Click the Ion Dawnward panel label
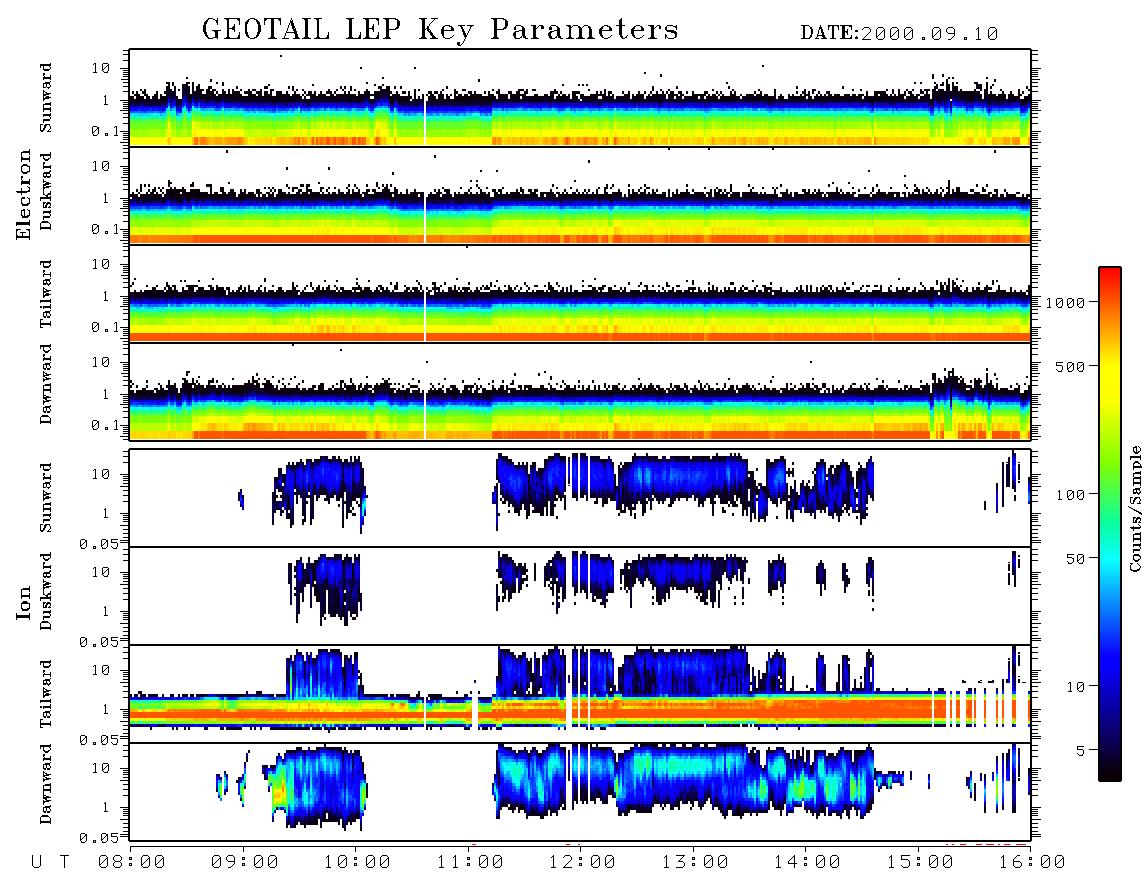 pyautogui.click(x=46, y=784)
